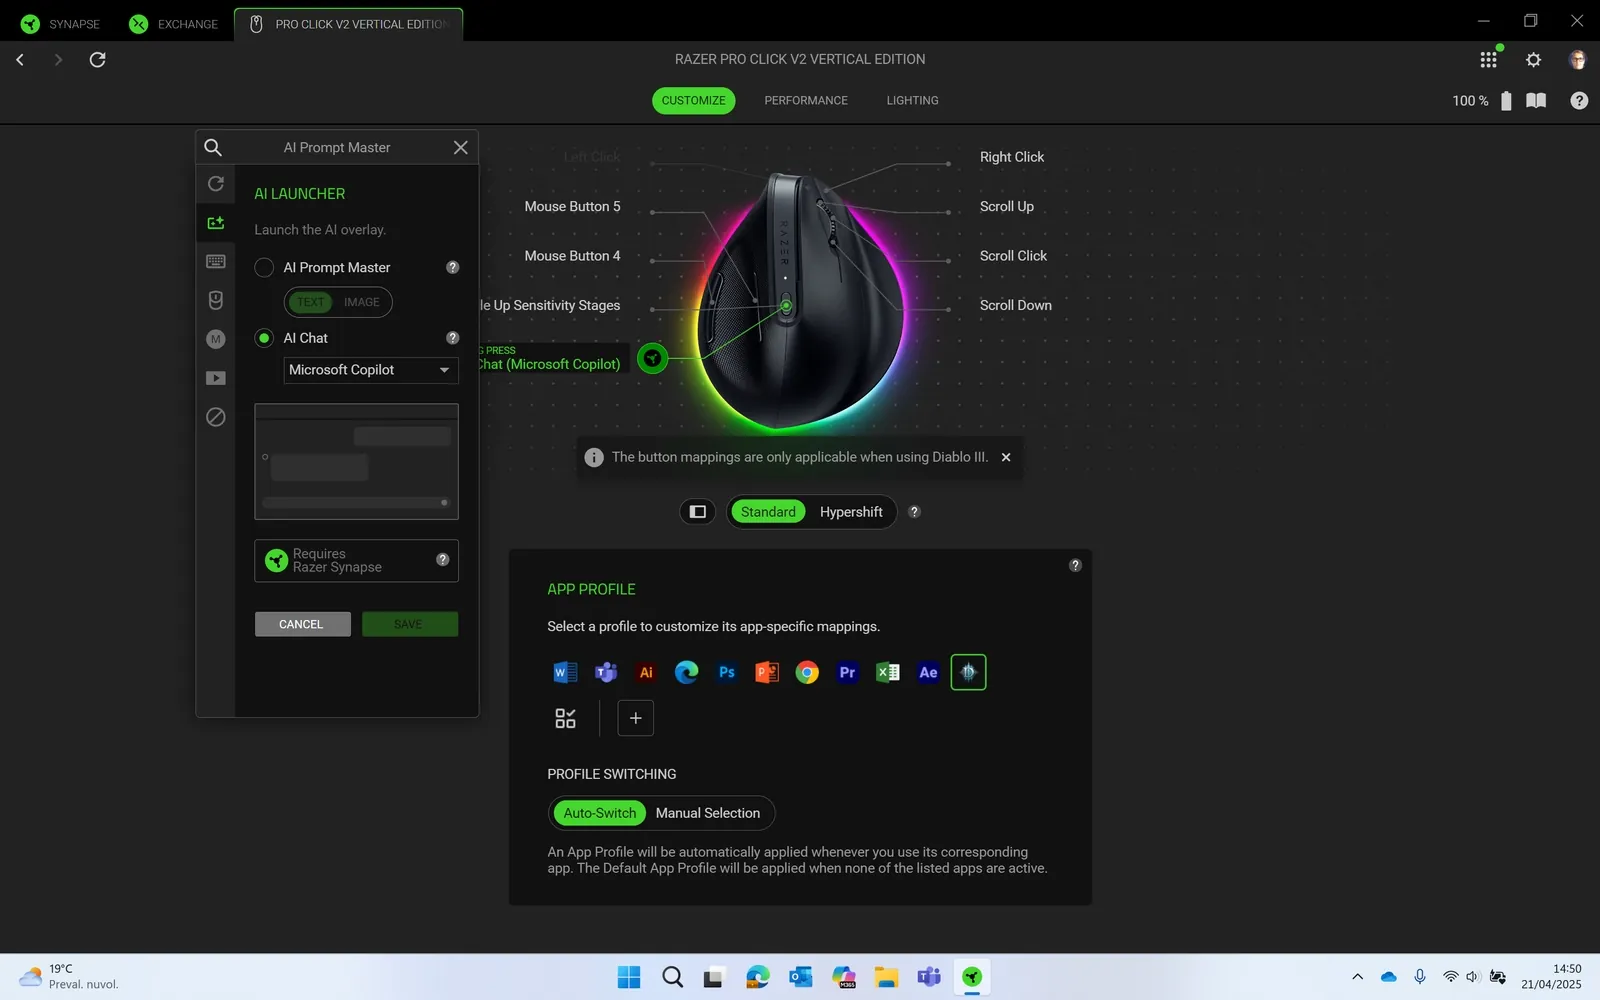Select the AI Prompt Master radio button
Image resolution: width=1600 pixels, height=1000 pixels.
[x=263, y=267]
